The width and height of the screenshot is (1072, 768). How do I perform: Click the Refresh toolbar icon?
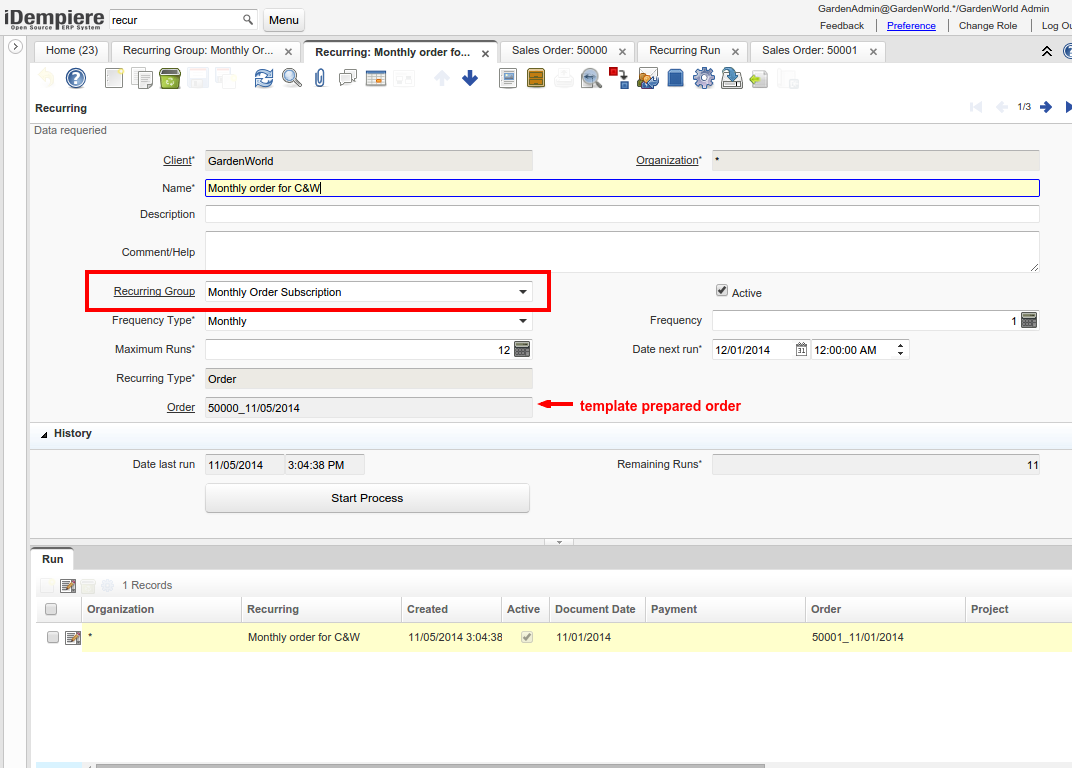(264, 78)
